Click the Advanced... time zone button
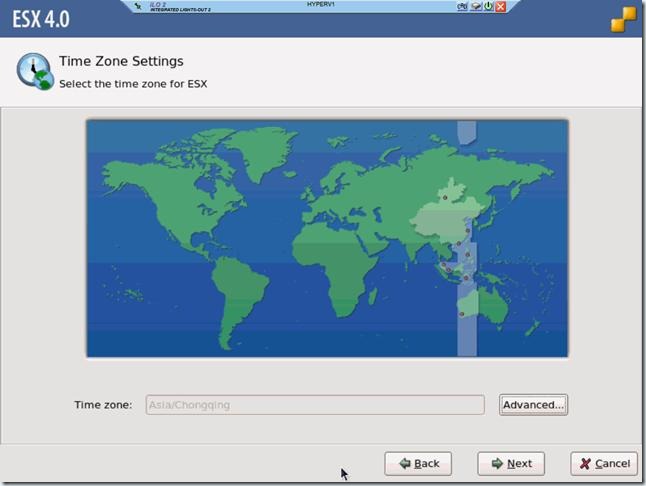Viewport: 646px width, 486px height. pyautogui.click(x=533, y=404)
